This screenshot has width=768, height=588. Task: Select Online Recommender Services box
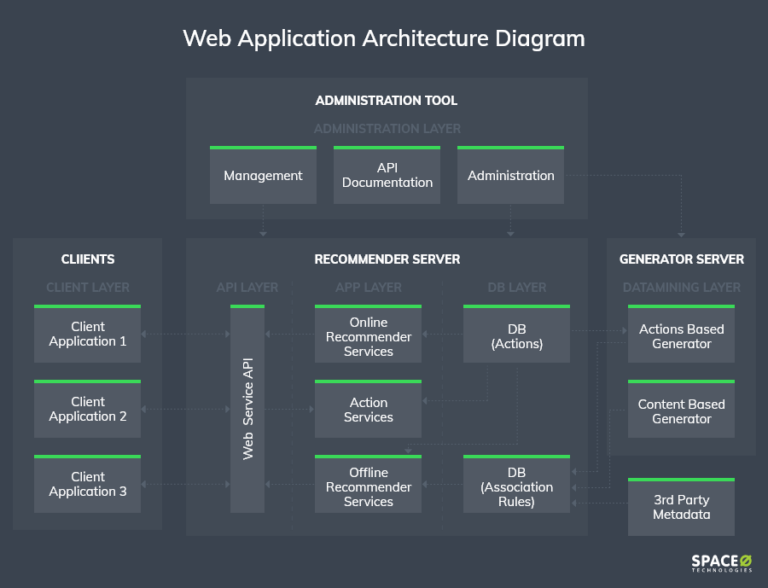point(368,334)
